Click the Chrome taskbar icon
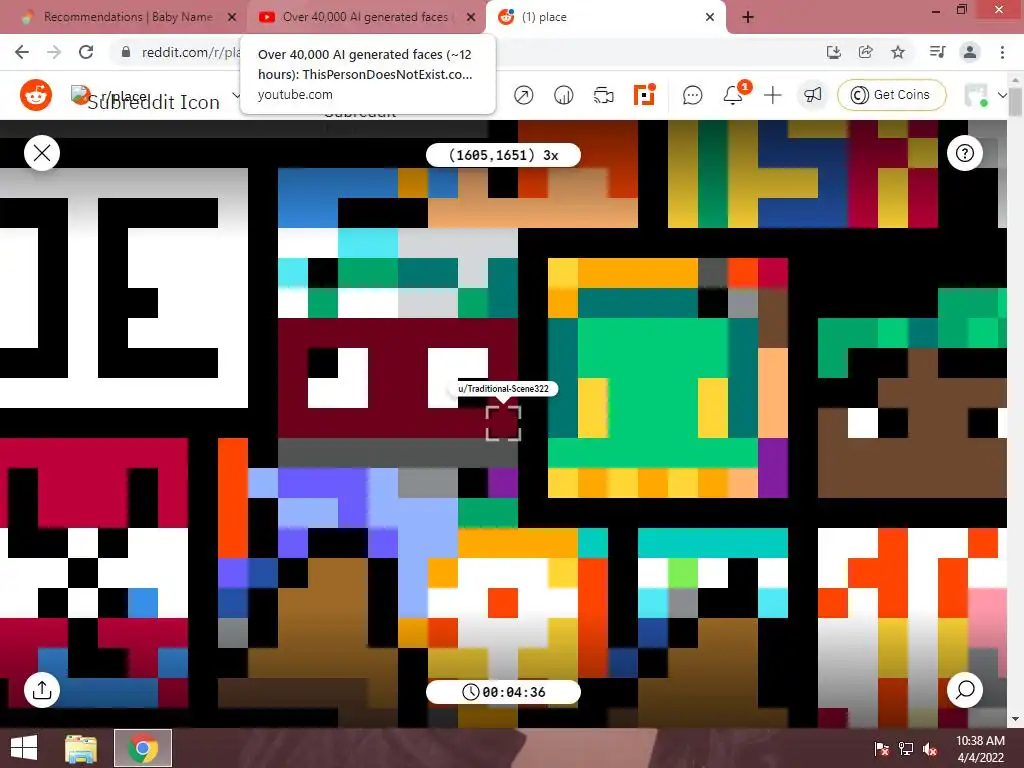1024x768 pixels. coord(143,748)
